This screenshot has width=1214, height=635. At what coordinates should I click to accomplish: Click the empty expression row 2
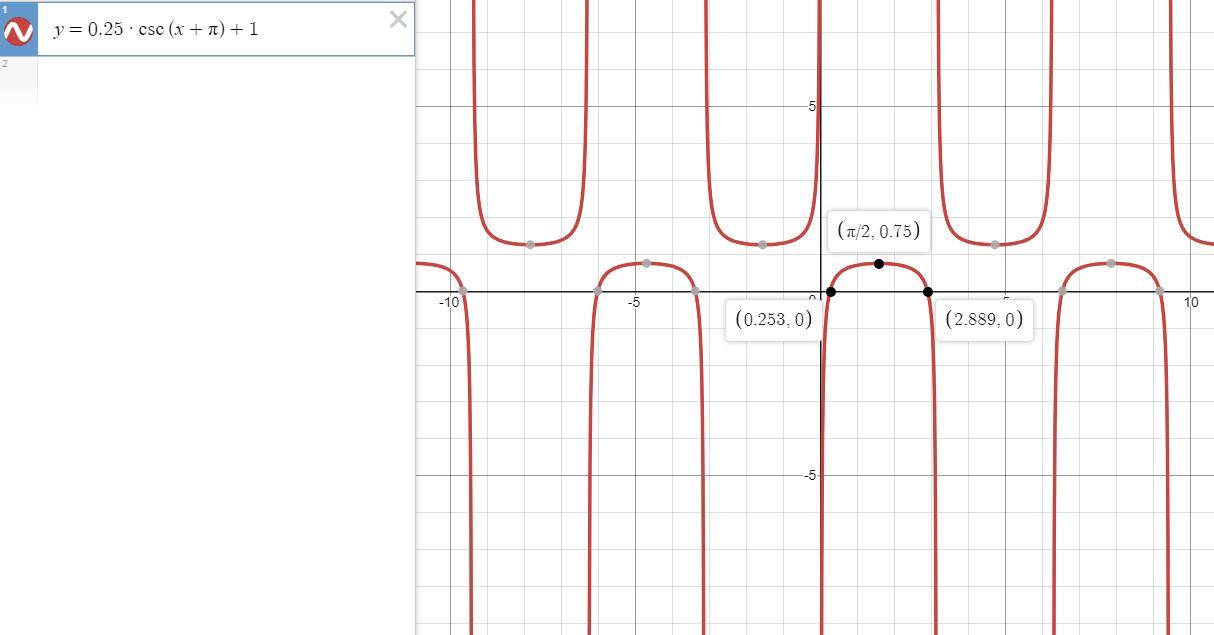click(x=207, y=80)
